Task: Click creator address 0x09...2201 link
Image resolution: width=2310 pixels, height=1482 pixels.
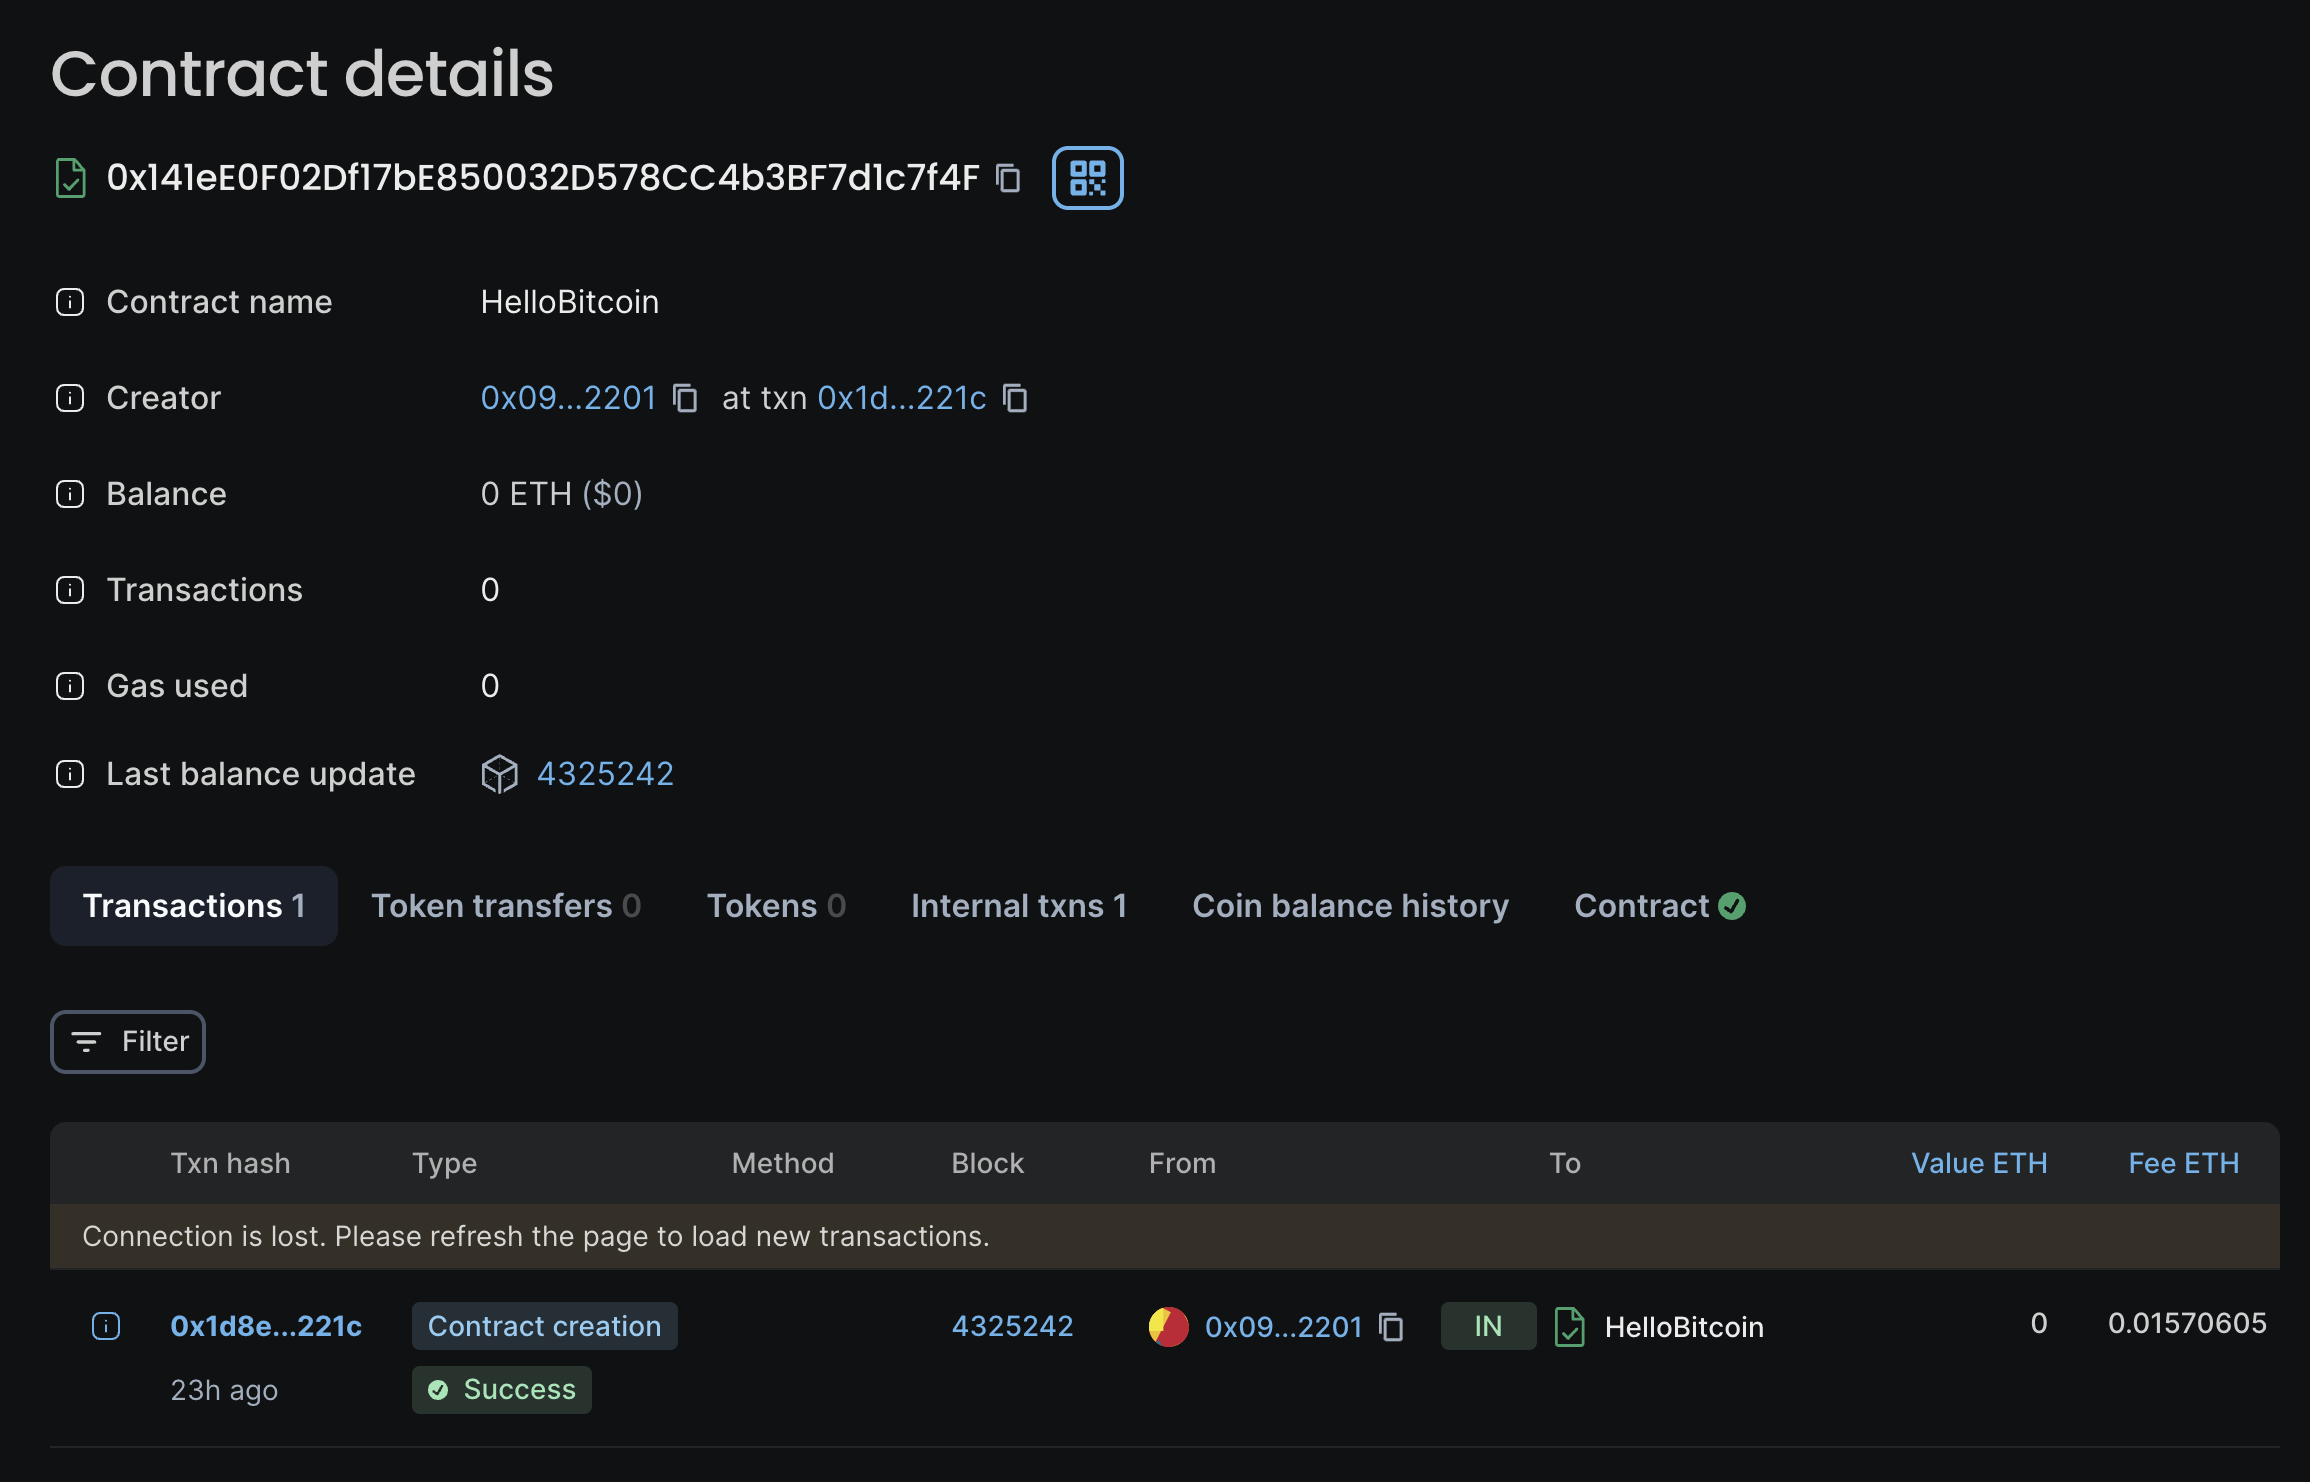Action: 567,396
